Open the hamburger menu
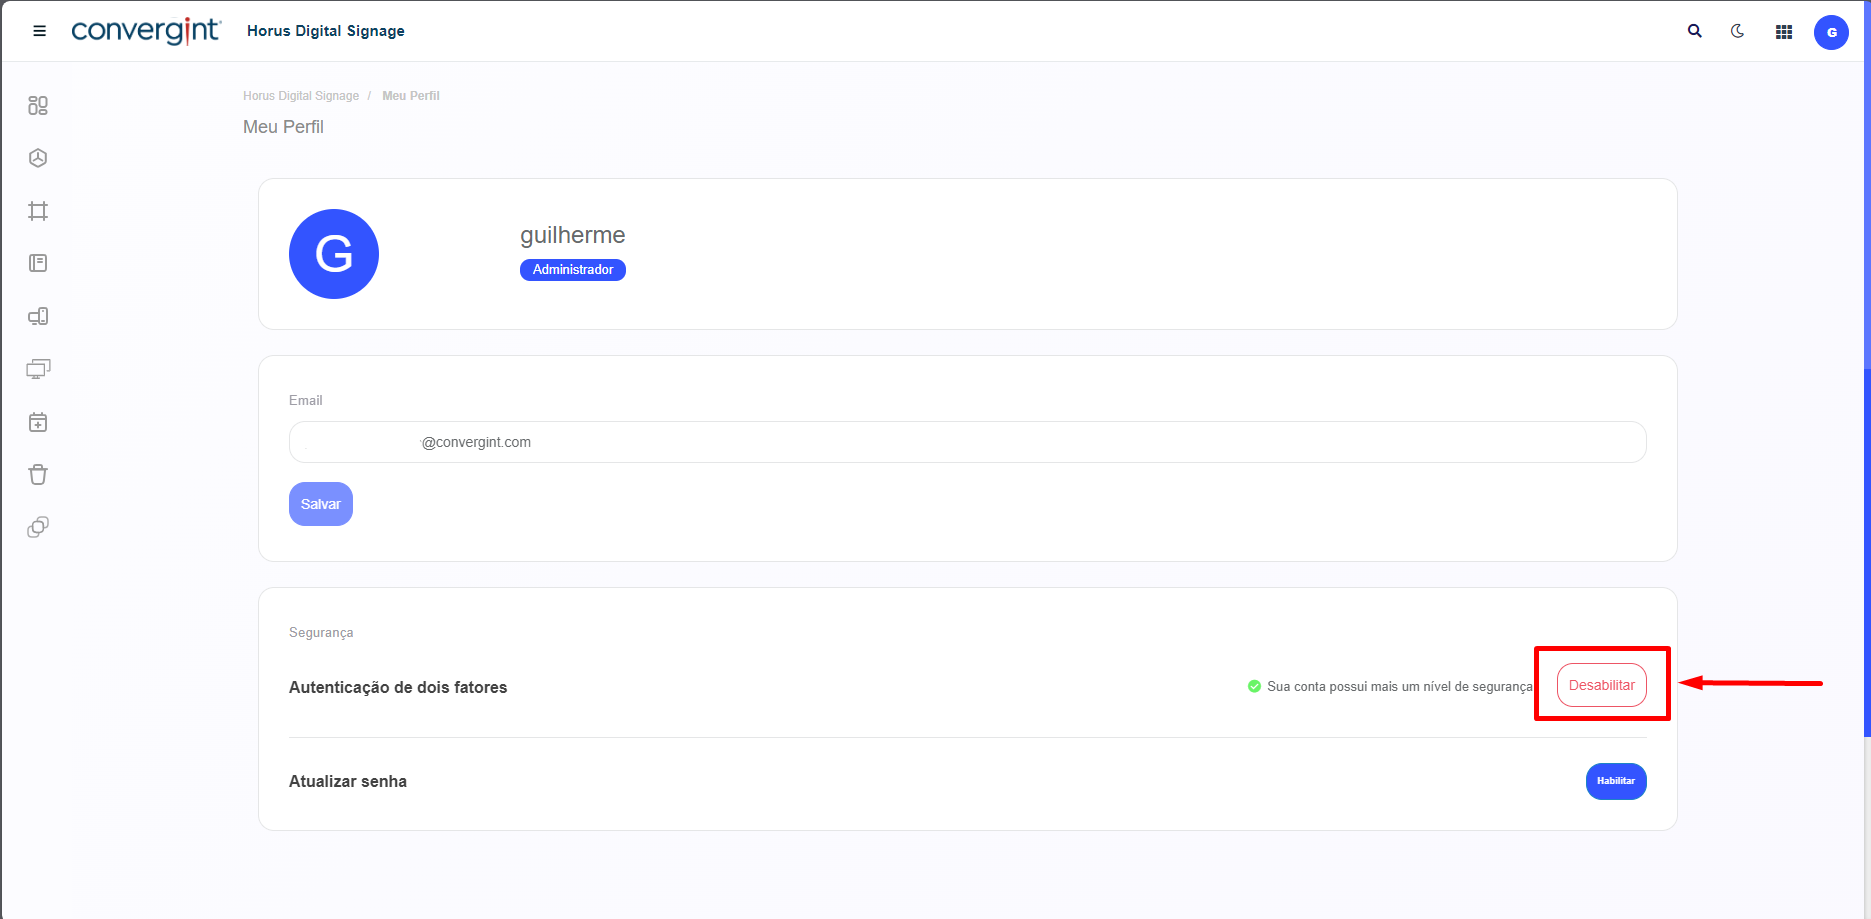Viewport: 1871px width, 919px height. pos(40,31)
